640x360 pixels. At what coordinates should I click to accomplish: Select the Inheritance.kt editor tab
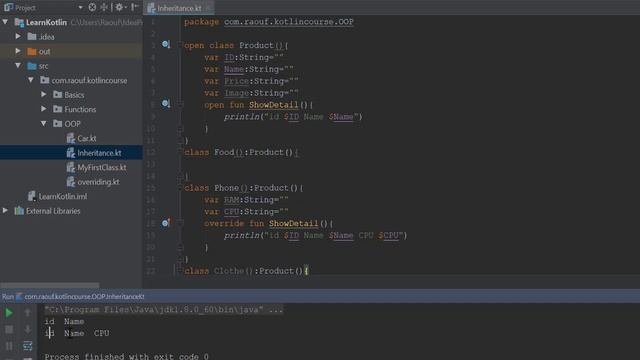click(179, 8)
